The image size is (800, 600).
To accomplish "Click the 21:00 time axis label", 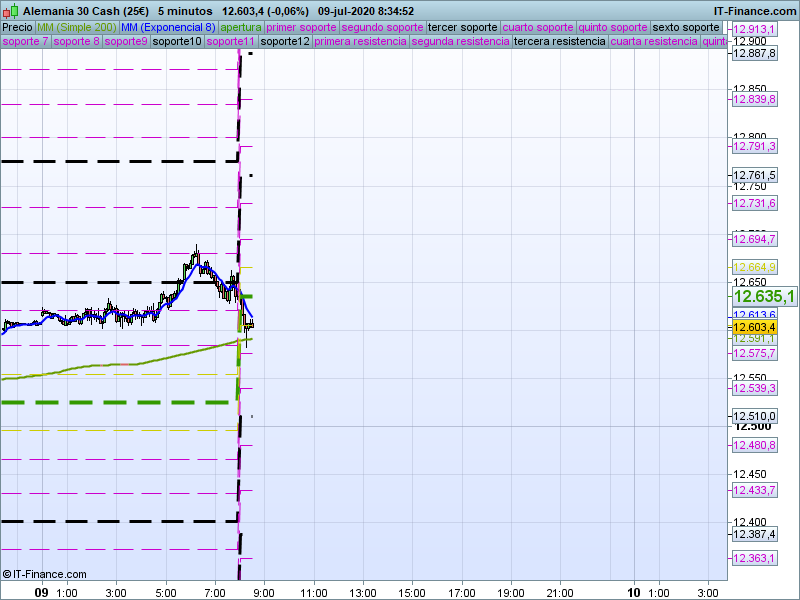I will [x=560, y=593].
